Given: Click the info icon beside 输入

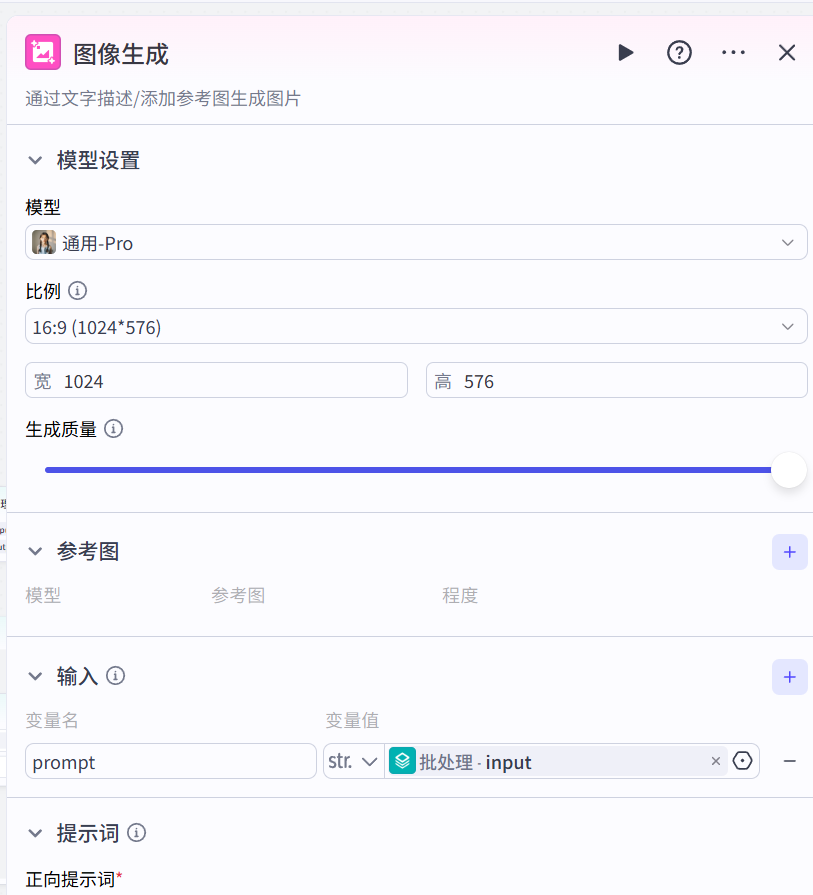Looking at the screenshot, I should 116,676.
